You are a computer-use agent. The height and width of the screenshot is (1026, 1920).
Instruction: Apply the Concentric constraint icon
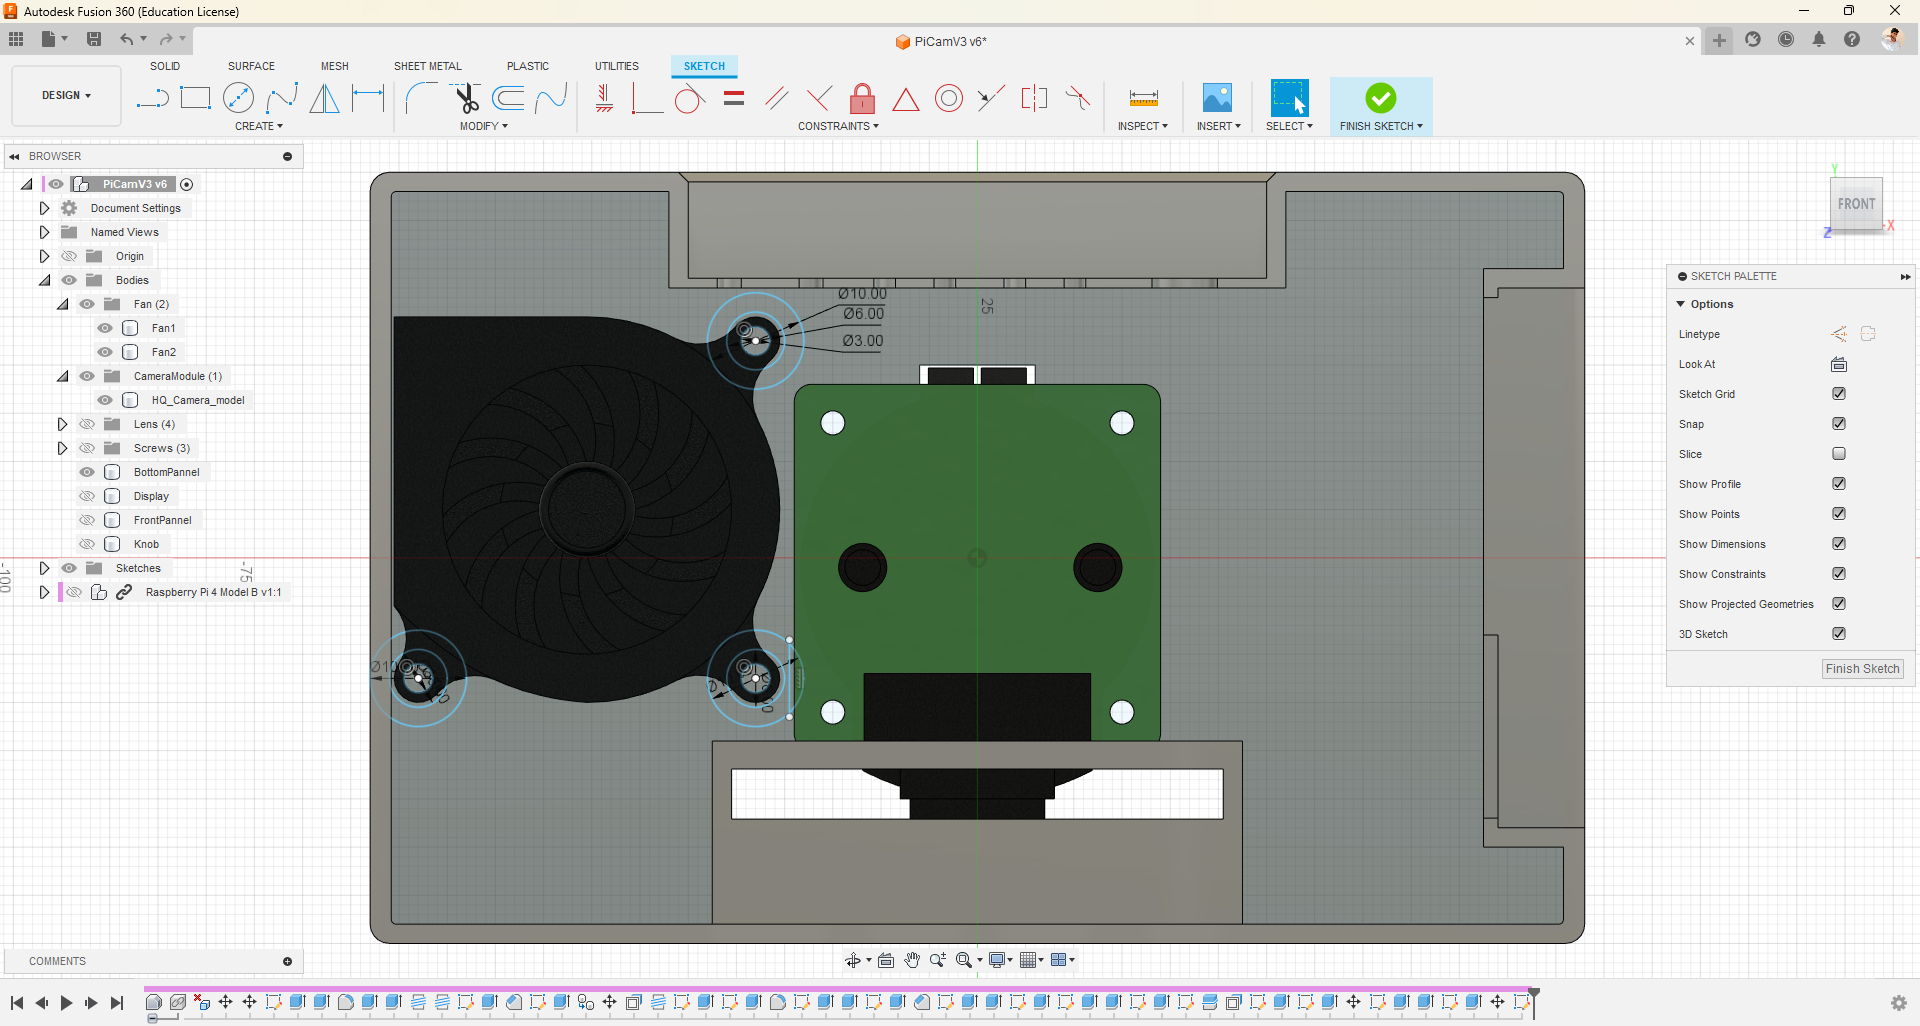coord(948,98)
